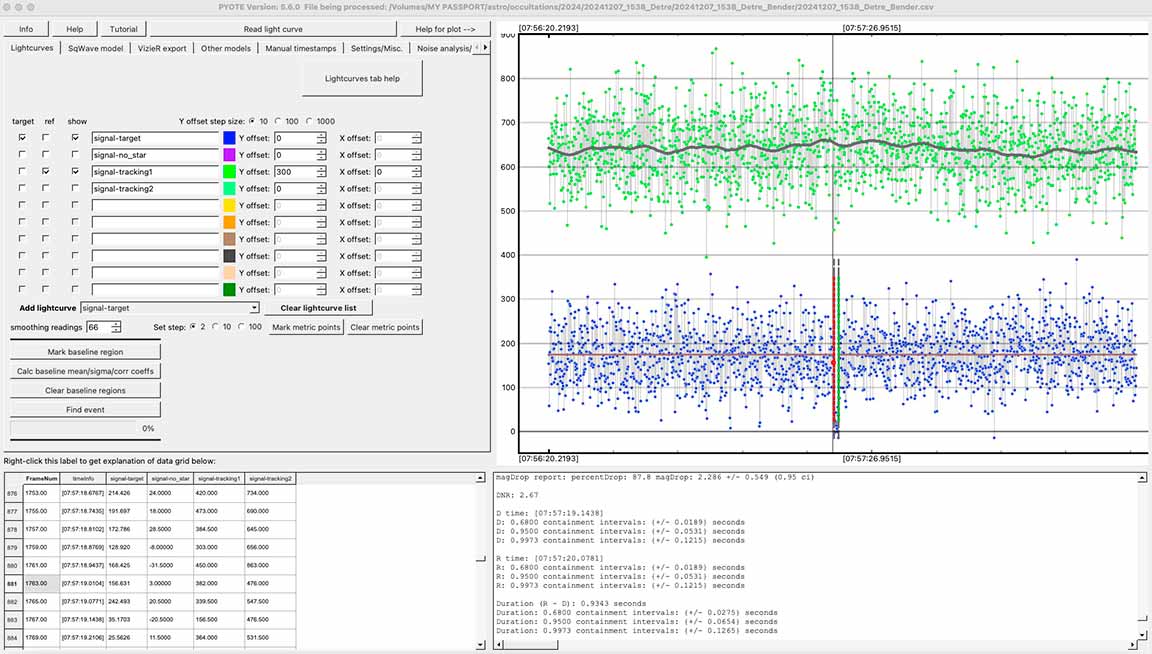1152x654 pixels.
Task: Choose Set step value 2
Action: pyautogui.click(x=193, y=327)
